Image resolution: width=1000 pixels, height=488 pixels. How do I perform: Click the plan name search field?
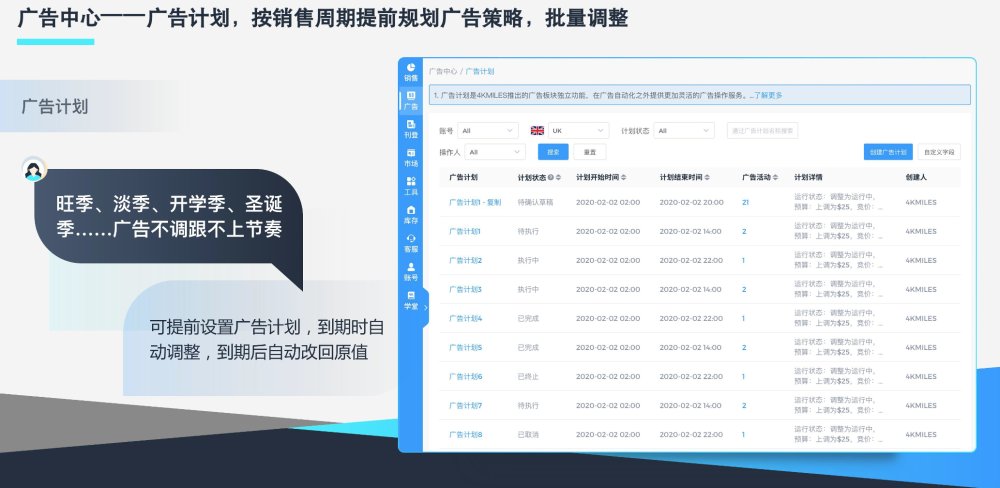point(762,131)
